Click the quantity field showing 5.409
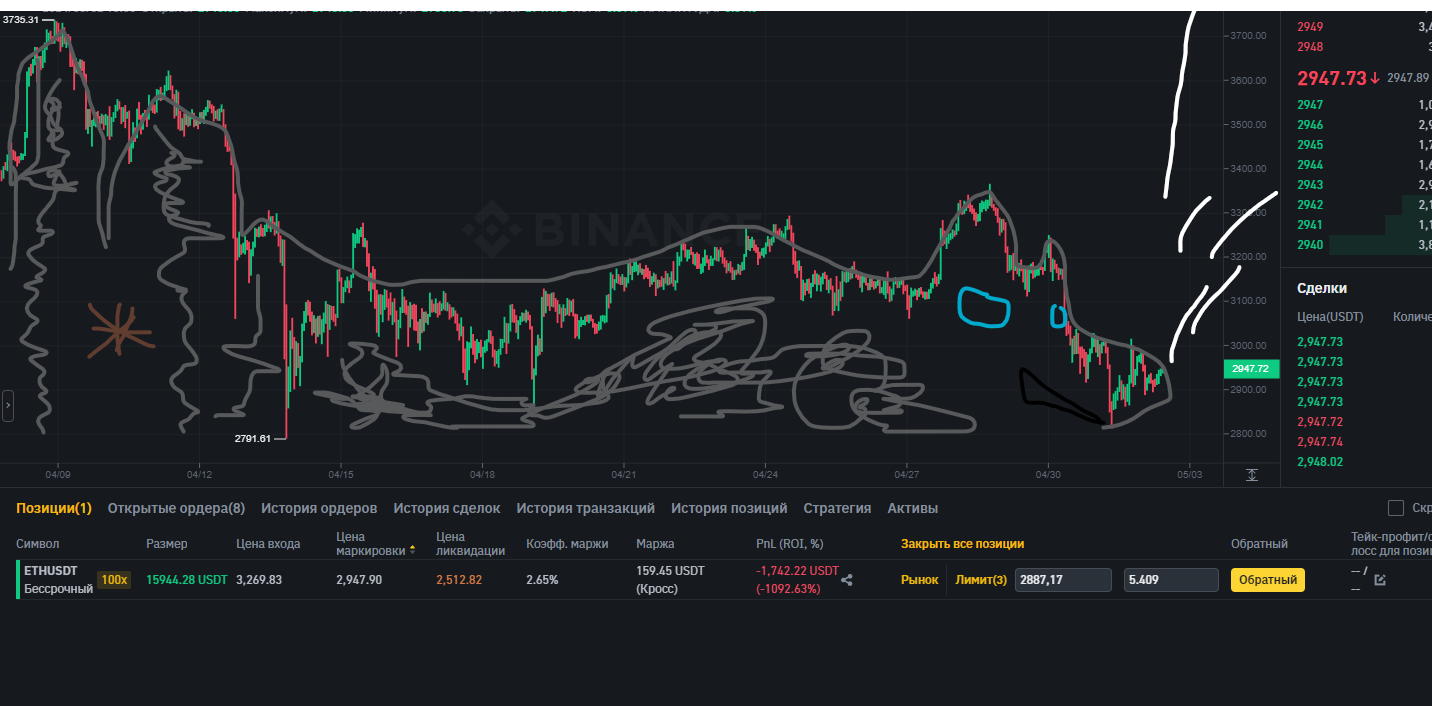Viewport: 1432px width, 706px height. click(1170, 580)
